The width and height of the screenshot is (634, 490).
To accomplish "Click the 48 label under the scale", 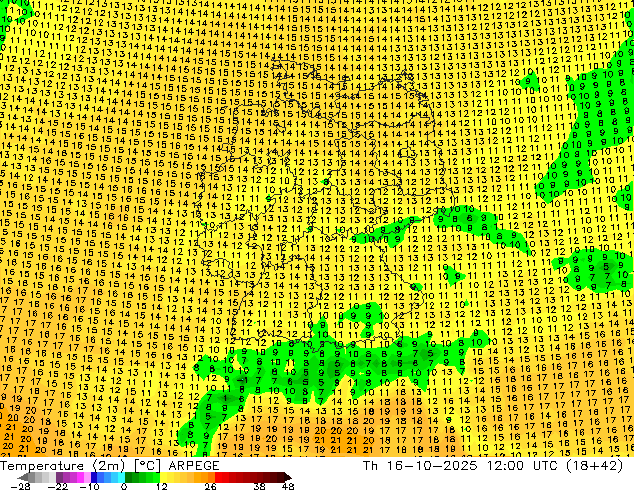I will [288, 486].
